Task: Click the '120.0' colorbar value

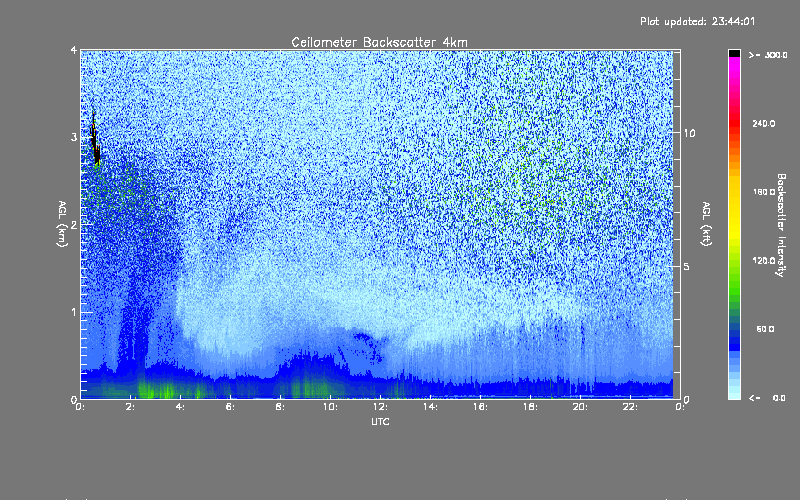Action: click(764, 261)
